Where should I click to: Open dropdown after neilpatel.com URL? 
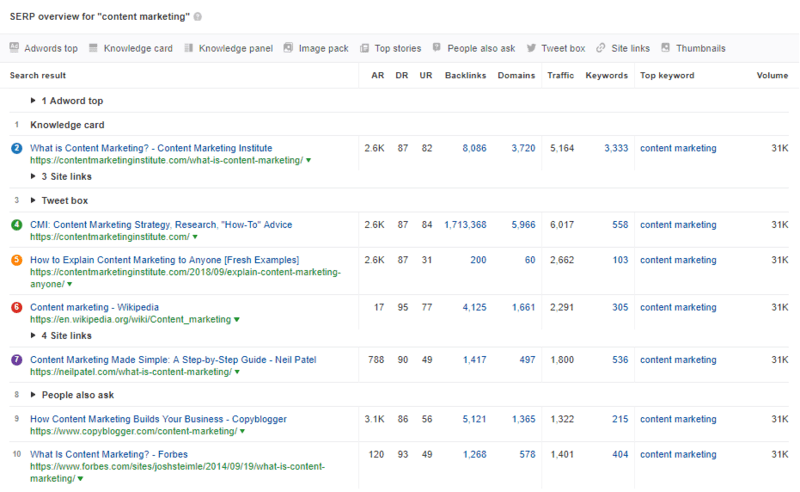click(237, 372)
